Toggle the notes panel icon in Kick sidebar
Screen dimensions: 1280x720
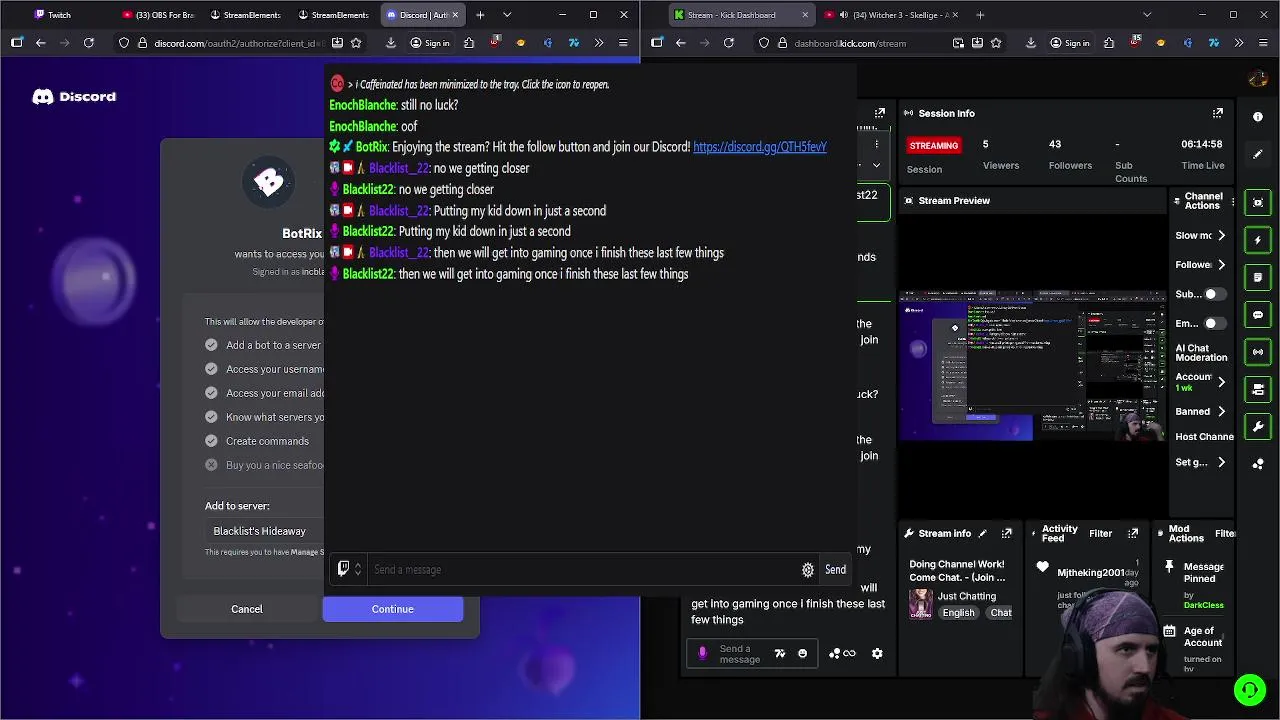click(1258, 277)
